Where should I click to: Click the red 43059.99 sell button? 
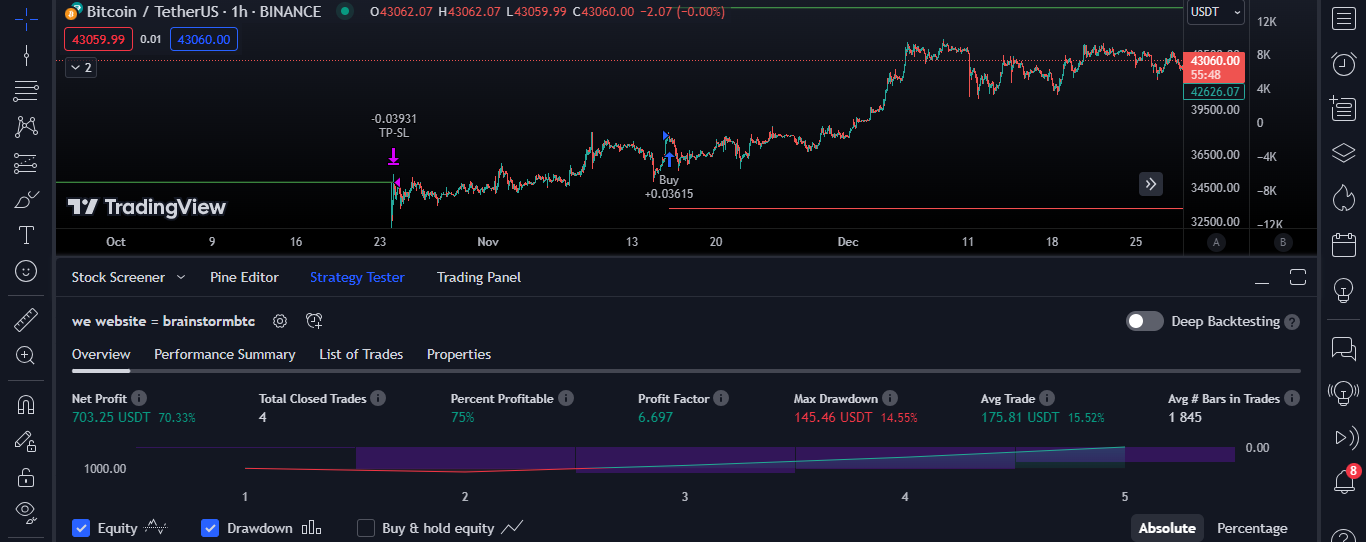coord(98,40)
